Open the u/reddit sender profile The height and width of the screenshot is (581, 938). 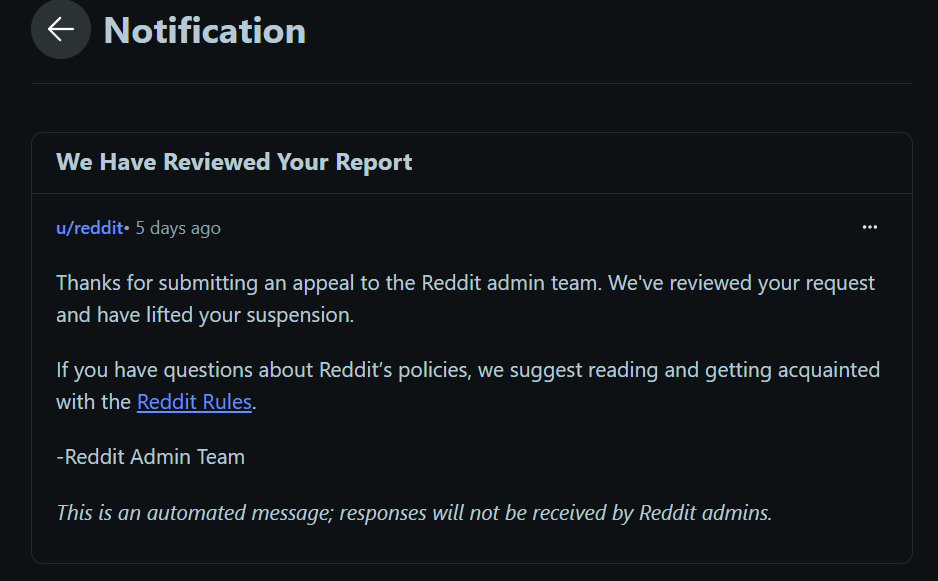(x=89, y=228)
